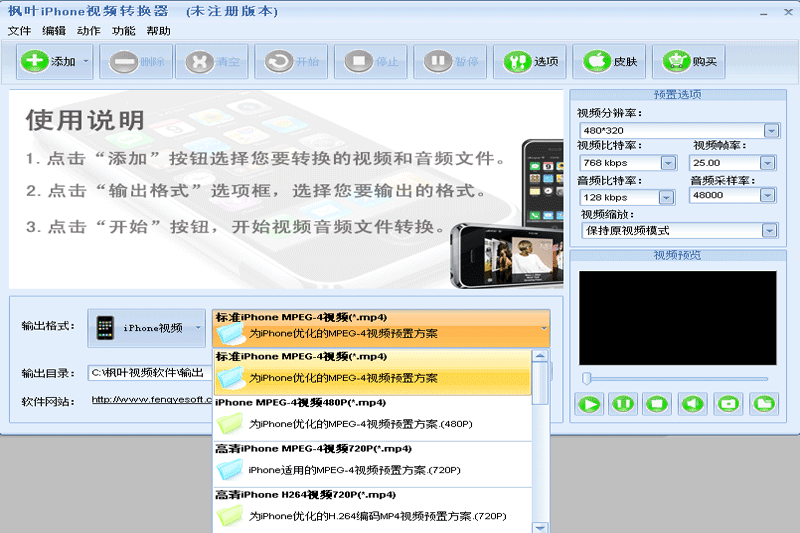800x533 pixels.
Task: Open the 帮助 (Help) menu
Action: pyautogui.click(x=158, y=31)
